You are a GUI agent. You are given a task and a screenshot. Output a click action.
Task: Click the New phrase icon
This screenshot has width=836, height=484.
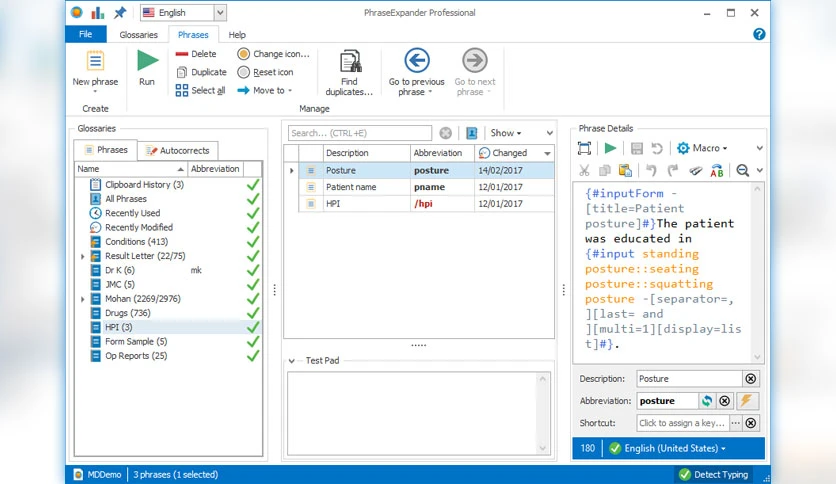click(x=95, y=61)
